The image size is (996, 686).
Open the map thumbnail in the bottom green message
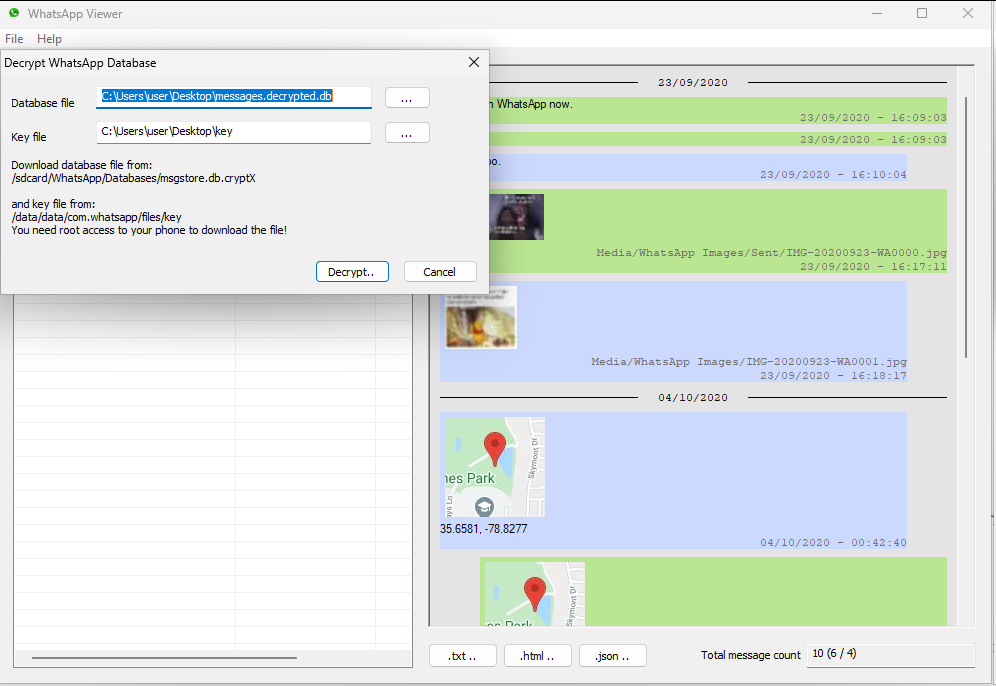535,595
